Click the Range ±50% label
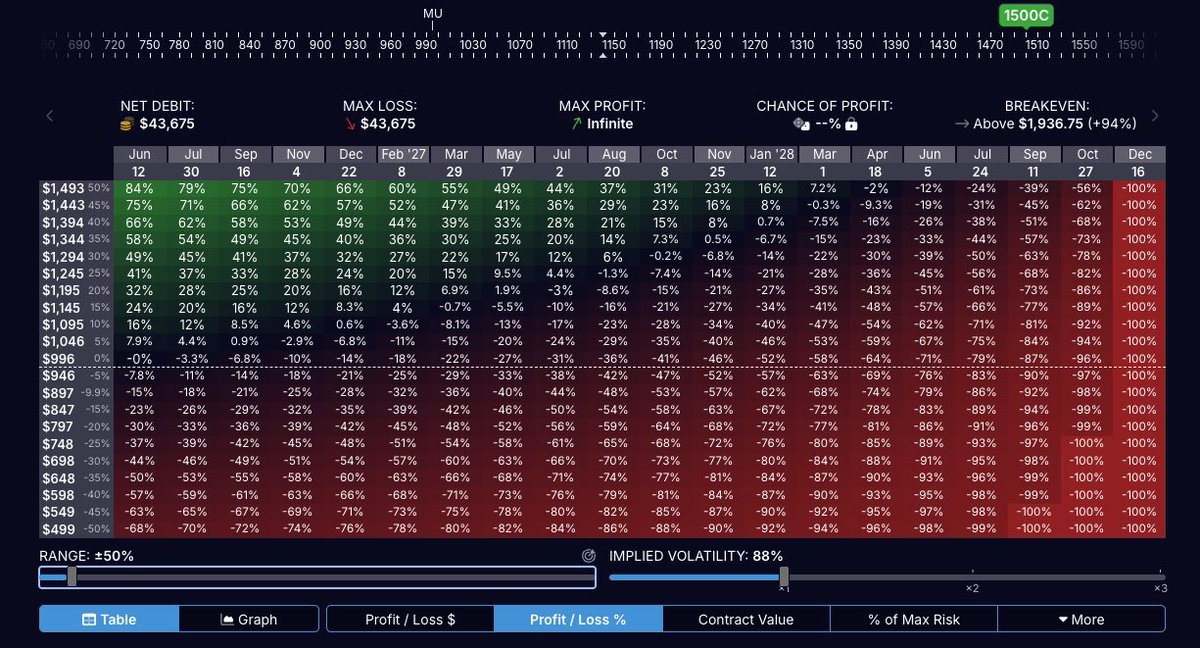This screenshot has height=648, width=1200. 87,556
